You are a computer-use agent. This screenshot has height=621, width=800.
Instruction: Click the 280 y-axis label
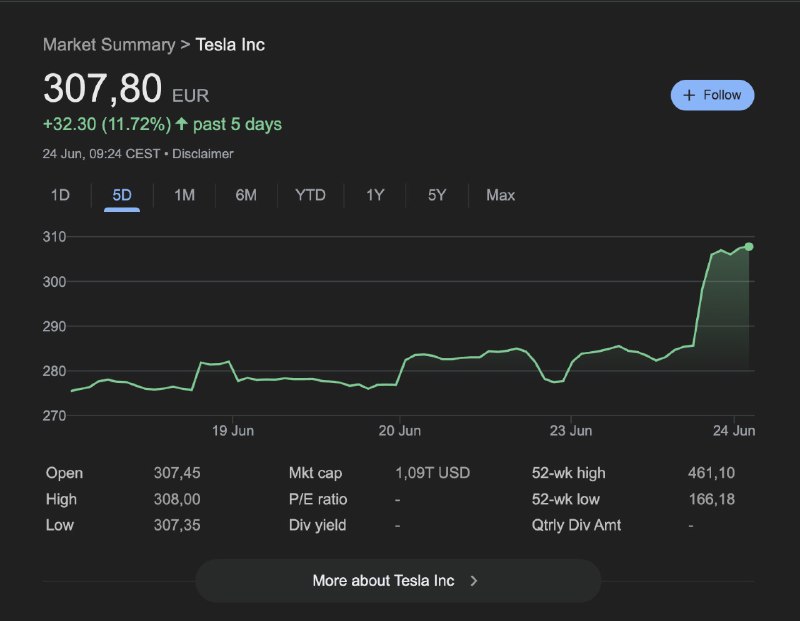54,371
